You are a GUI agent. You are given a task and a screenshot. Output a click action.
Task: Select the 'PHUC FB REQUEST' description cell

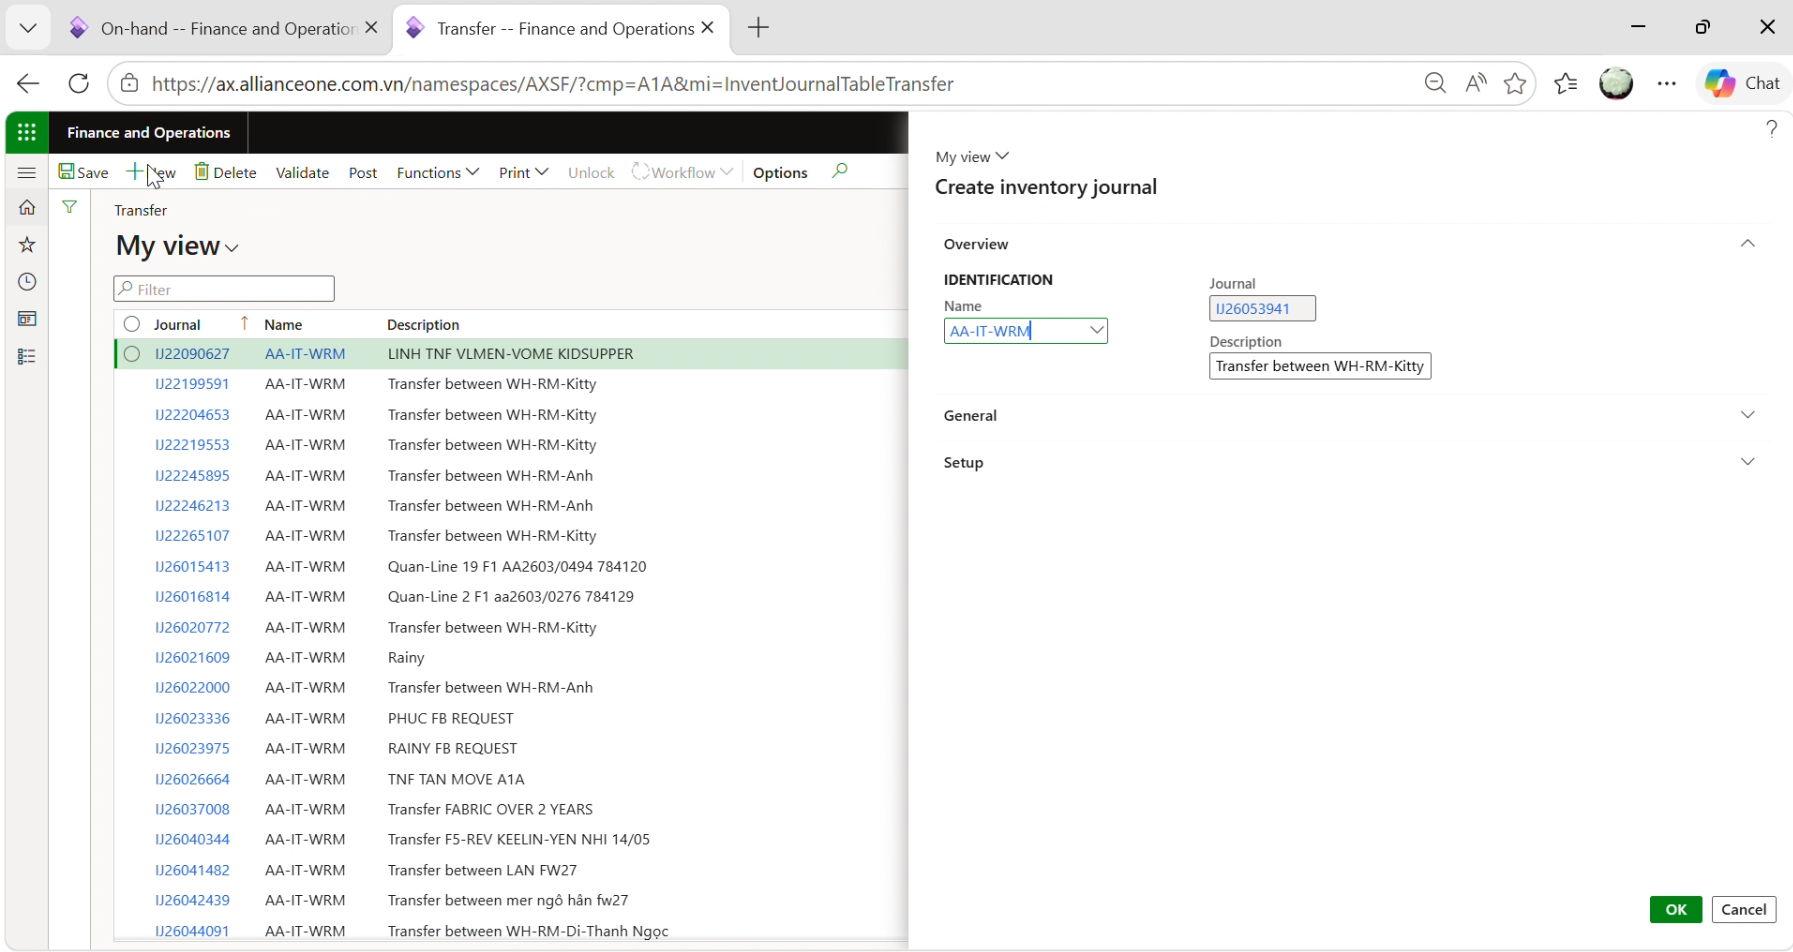click(x=450, y=719)
